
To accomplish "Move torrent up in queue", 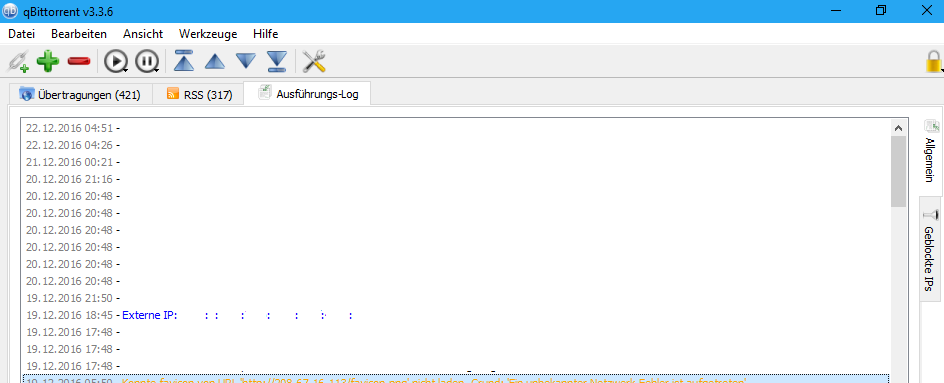I will pos(215,61).
